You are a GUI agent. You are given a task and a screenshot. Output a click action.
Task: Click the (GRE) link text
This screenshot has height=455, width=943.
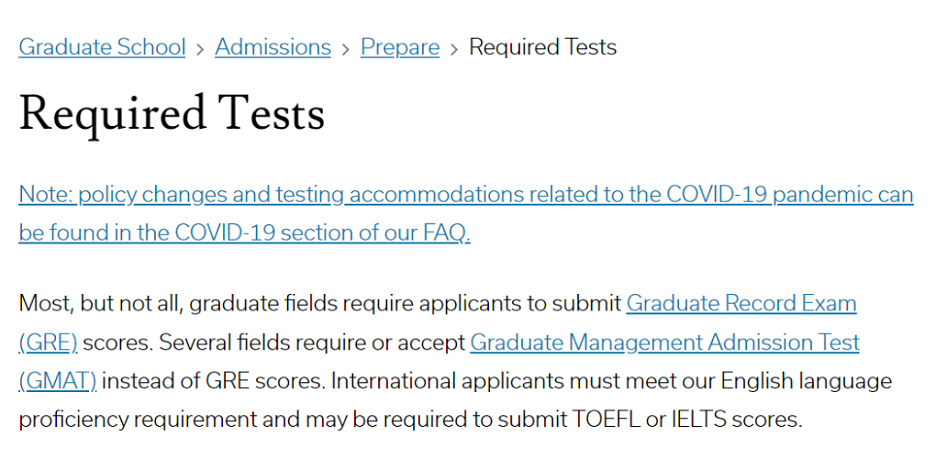[x=48, y=343]
